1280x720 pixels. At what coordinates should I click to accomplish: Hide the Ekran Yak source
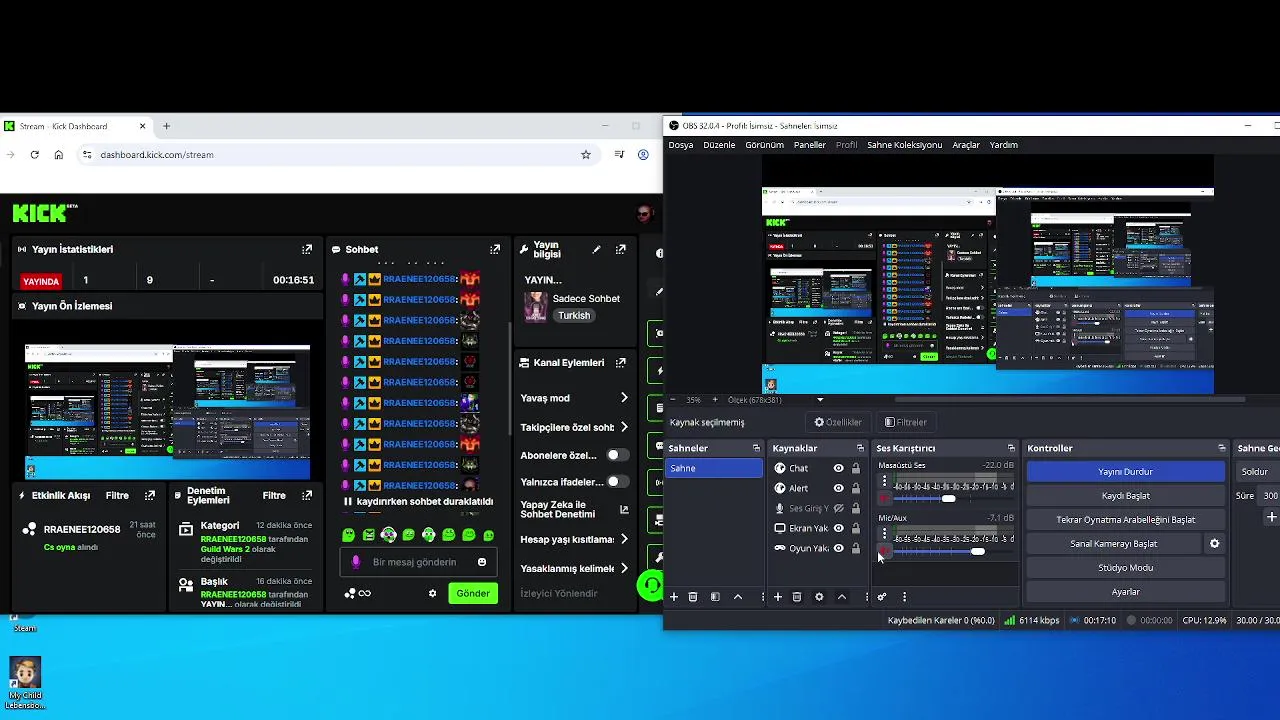(x=838, y=528)
